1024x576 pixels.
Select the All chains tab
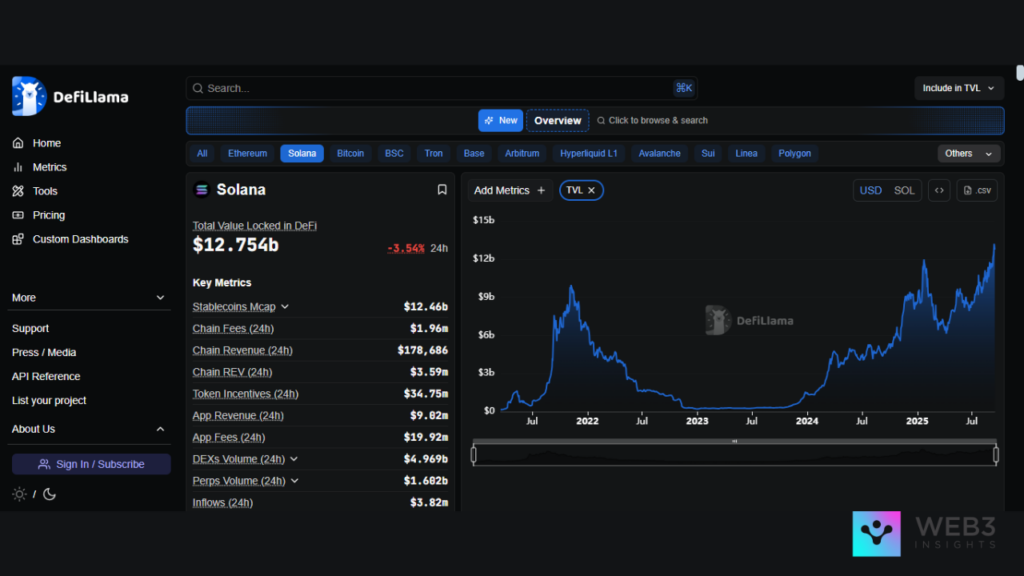[202, 153]
